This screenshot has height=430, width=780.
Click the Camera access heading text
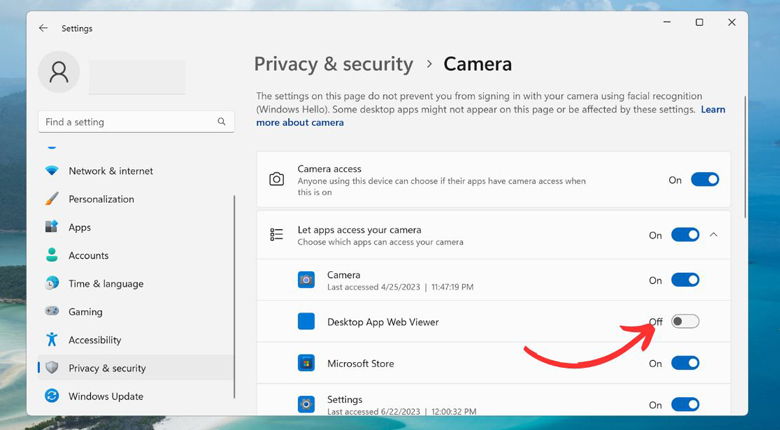click(x=329, y=169)
